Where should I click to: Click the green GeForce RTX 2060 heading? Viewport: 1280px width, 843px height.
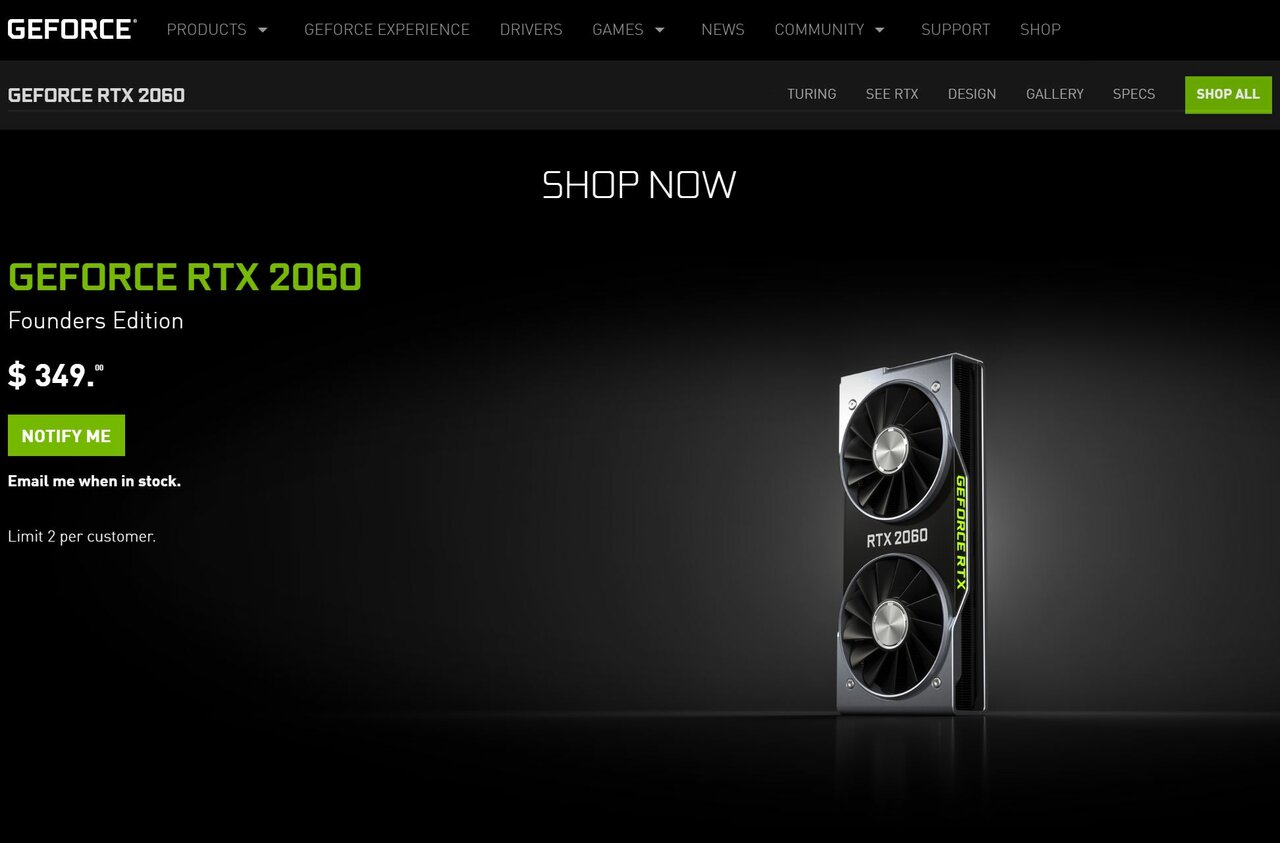pos(185,277)
